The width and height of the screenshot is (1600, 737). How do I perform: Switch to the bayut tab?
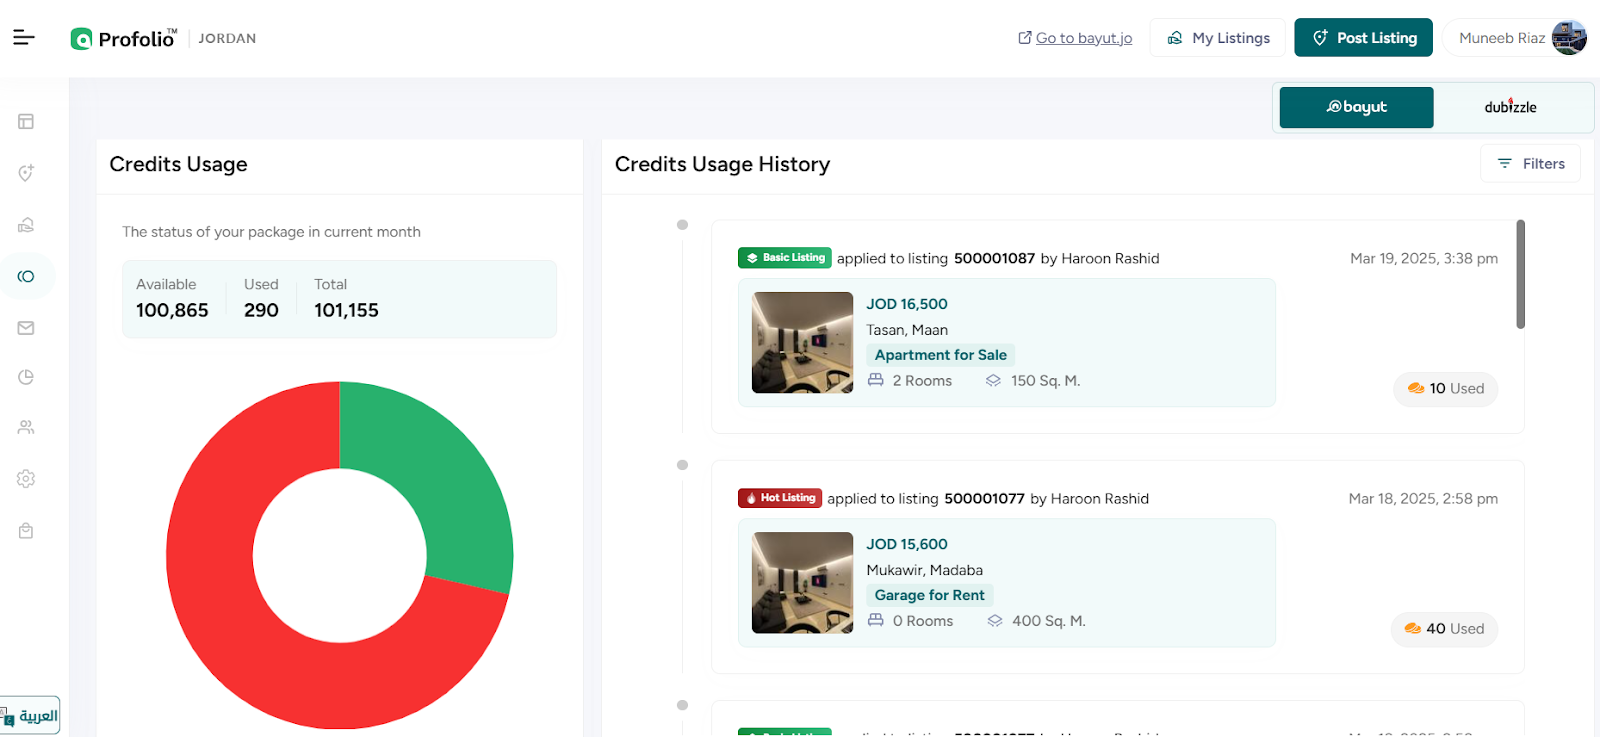pyautogui.click(x=1357, y=107)
